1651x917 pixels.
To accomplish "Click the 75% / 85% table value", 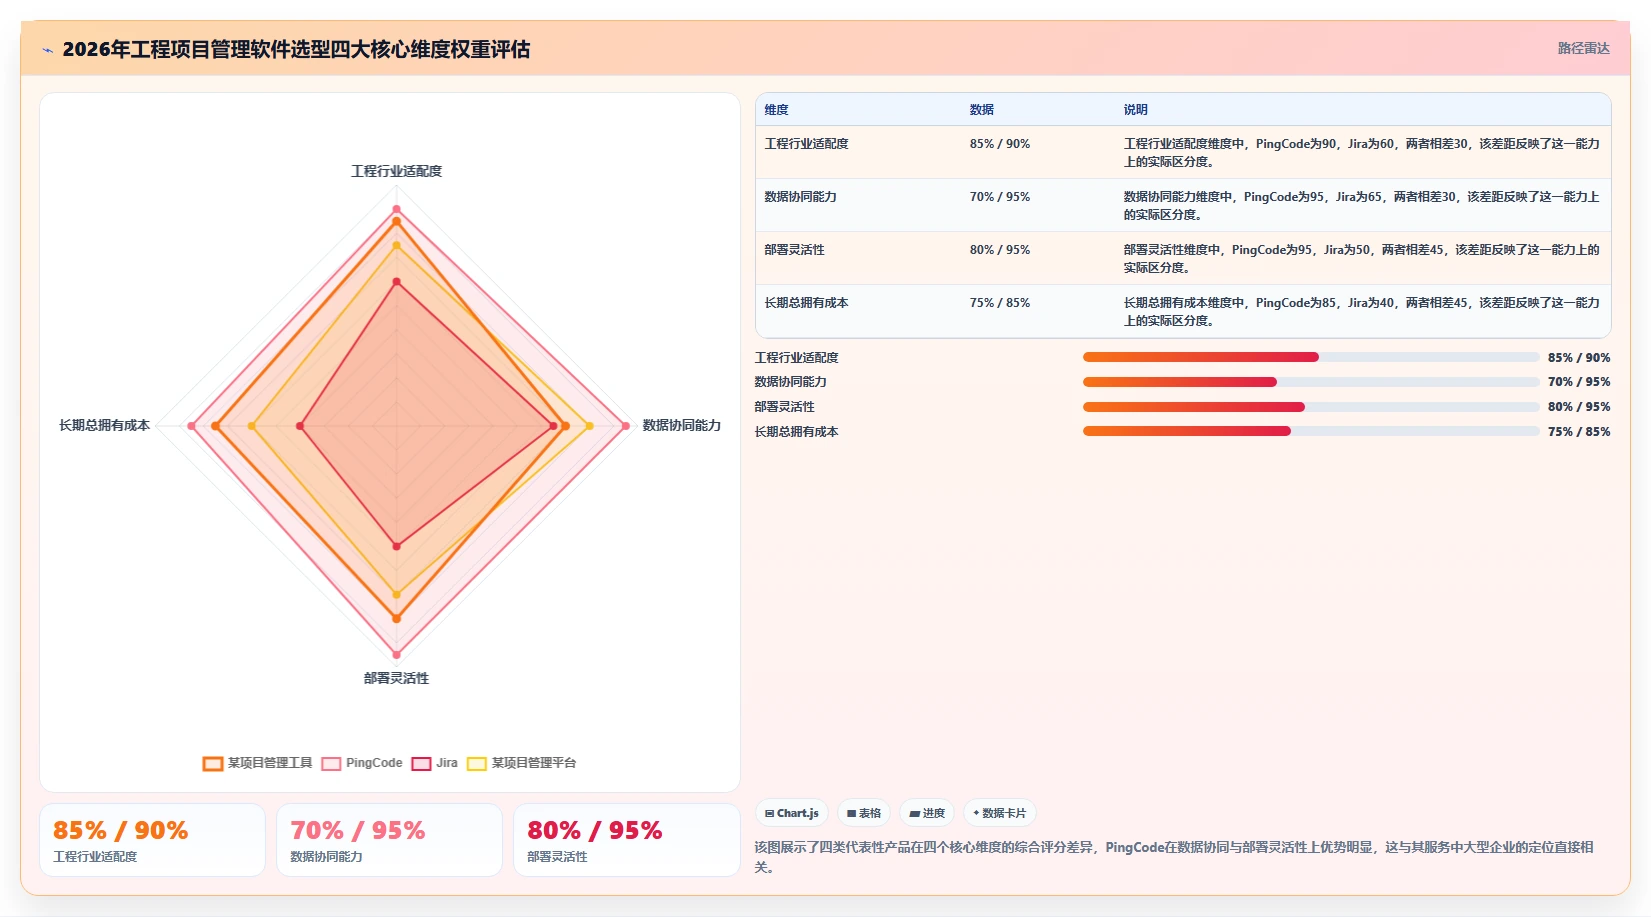I will click(999, 303).
